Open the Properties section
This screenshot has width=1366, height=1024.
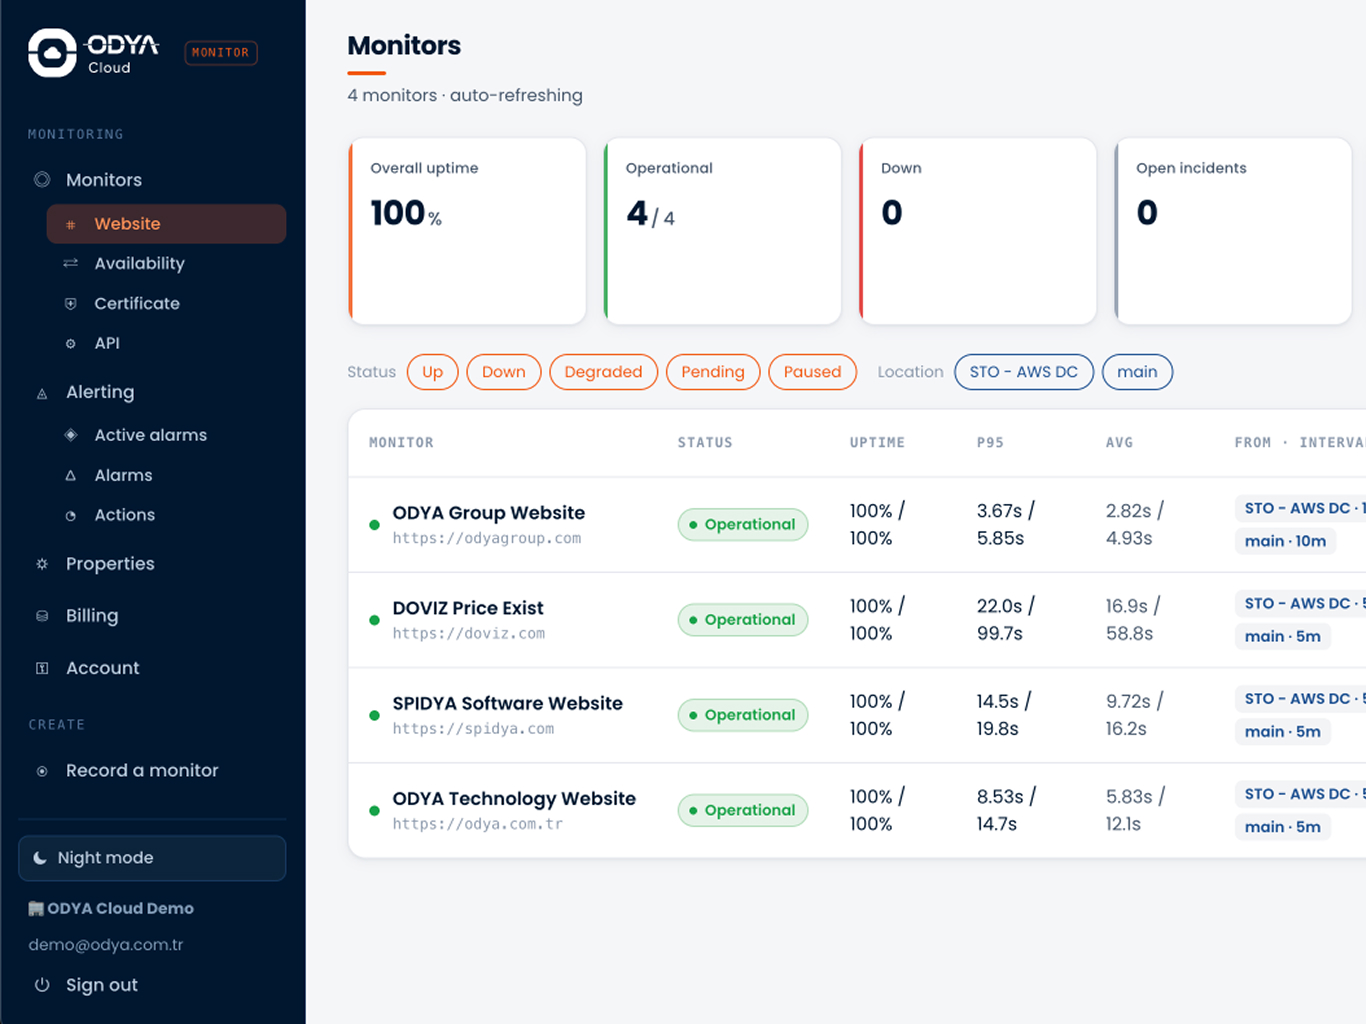[x=152, y=564]
